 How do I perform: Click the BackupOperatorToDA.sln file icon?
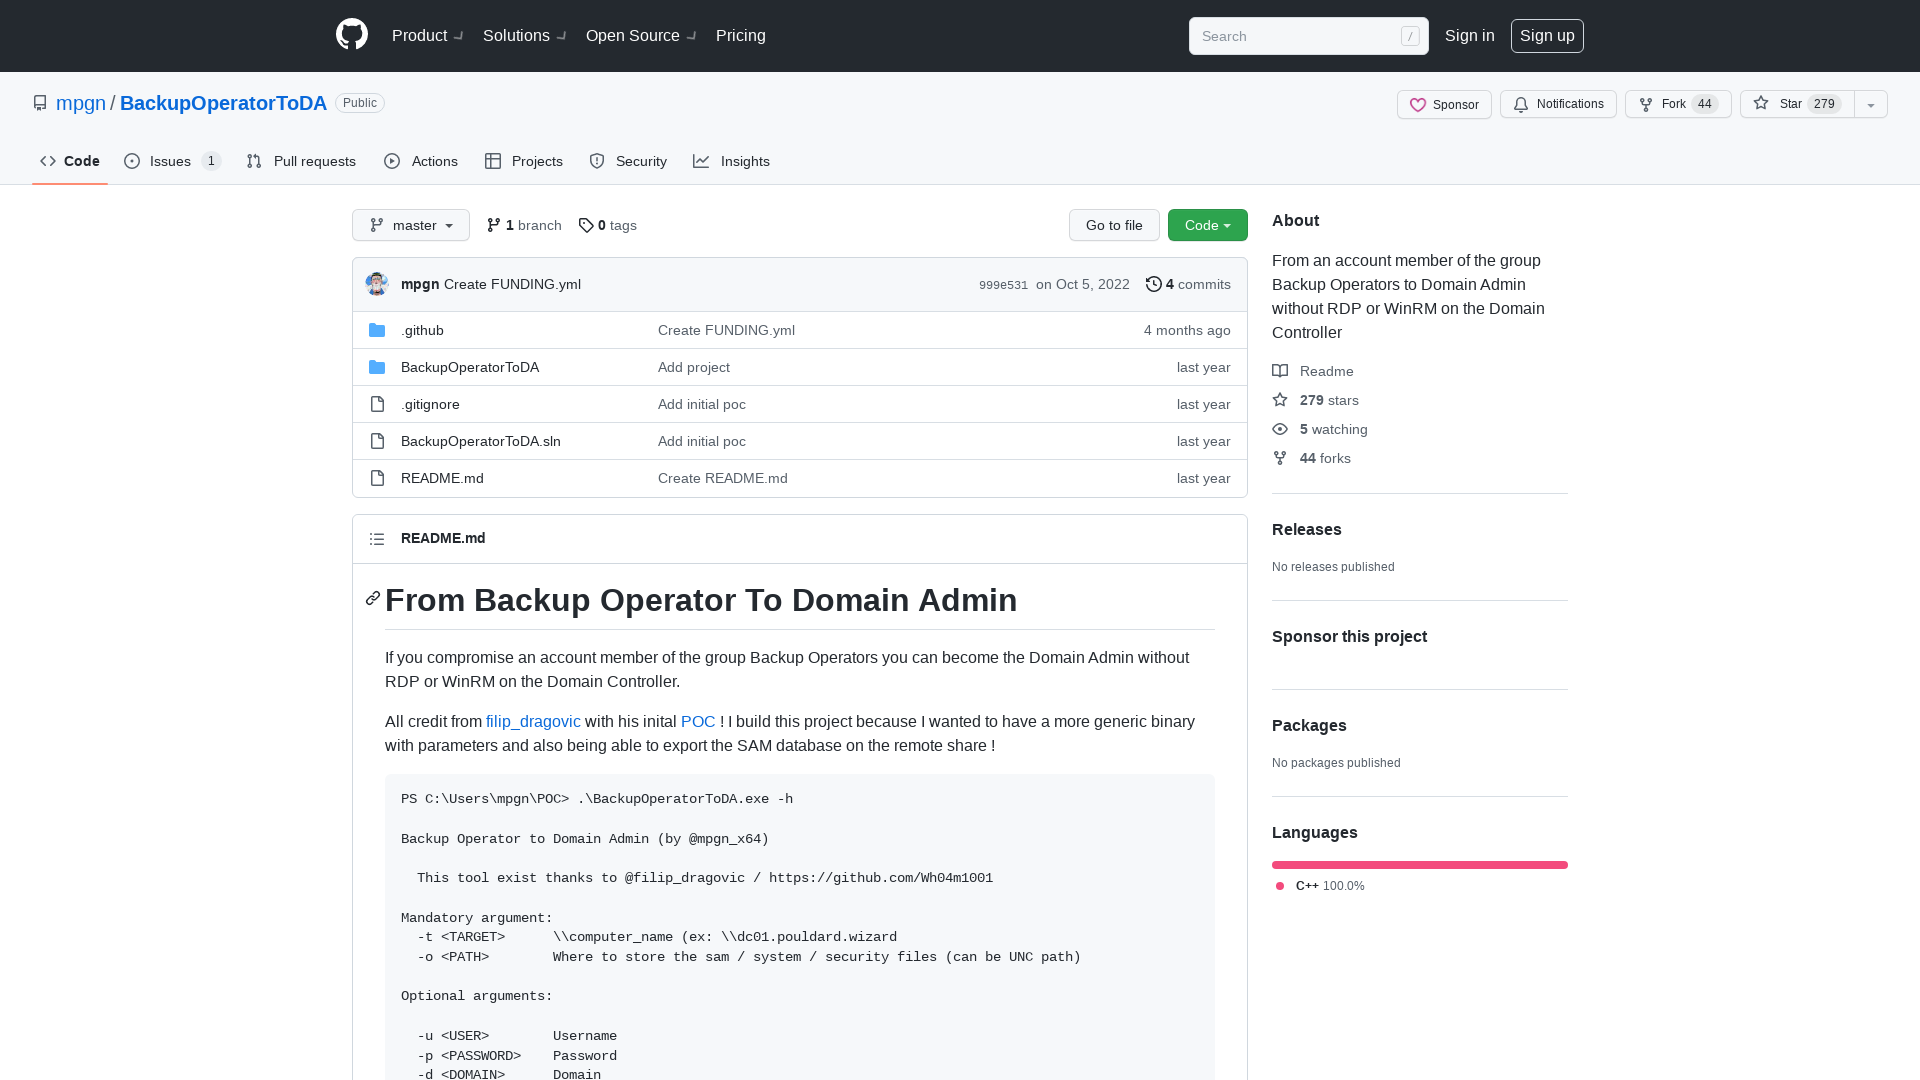click(377, 441)
